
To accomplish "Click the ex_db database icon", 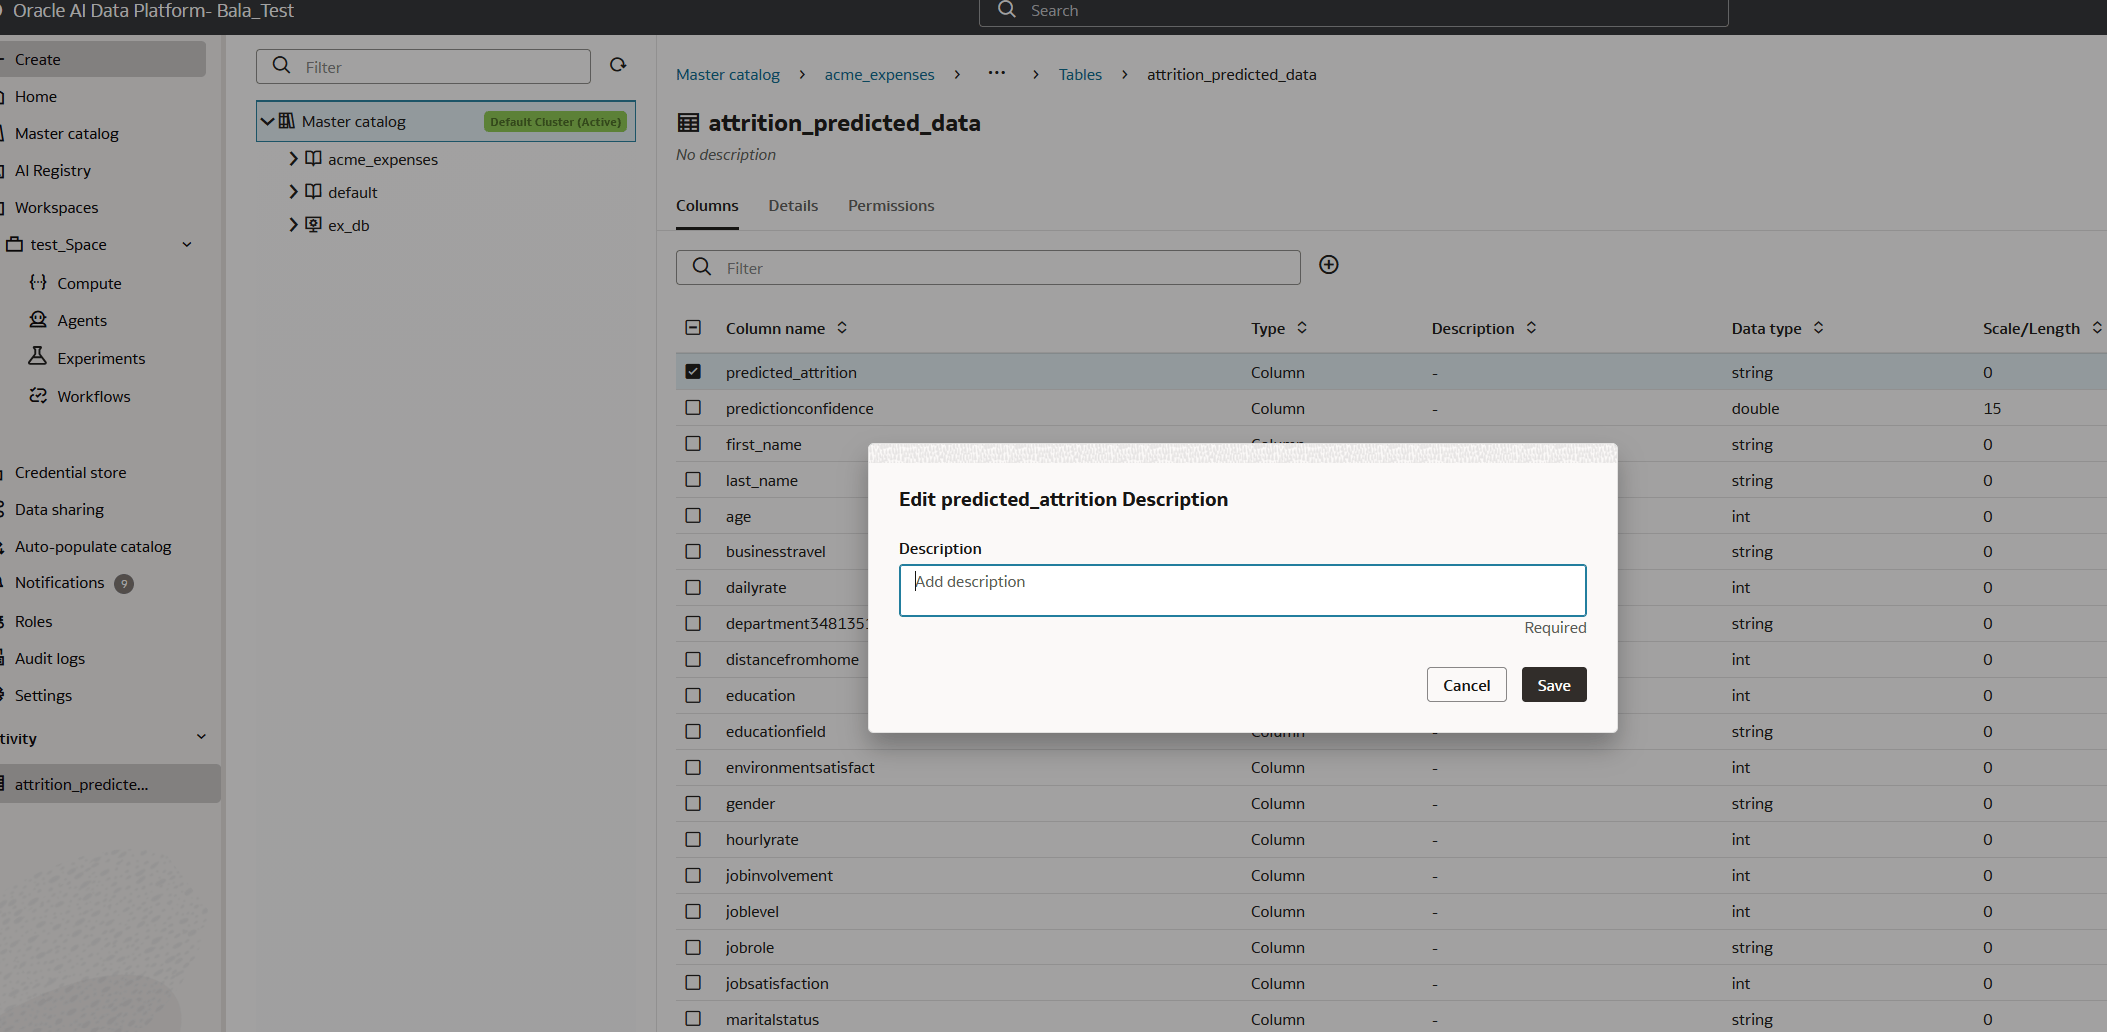I will point(313,225).
